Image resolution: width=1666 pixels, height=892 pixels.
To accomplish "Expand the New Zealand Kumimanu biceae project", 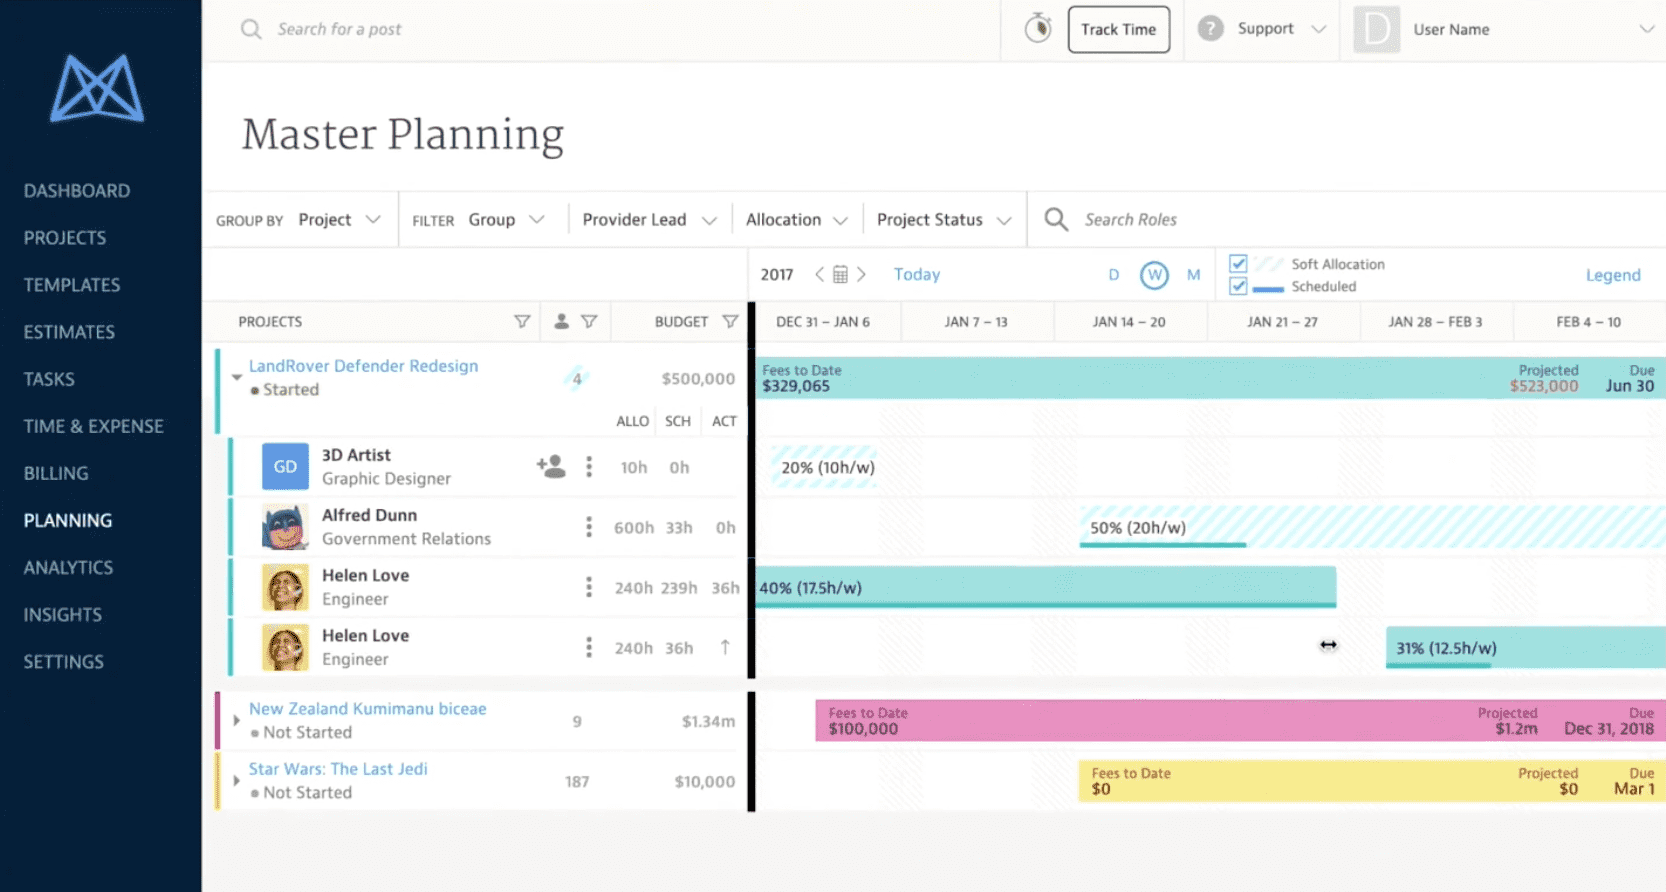I will (236, 720).
